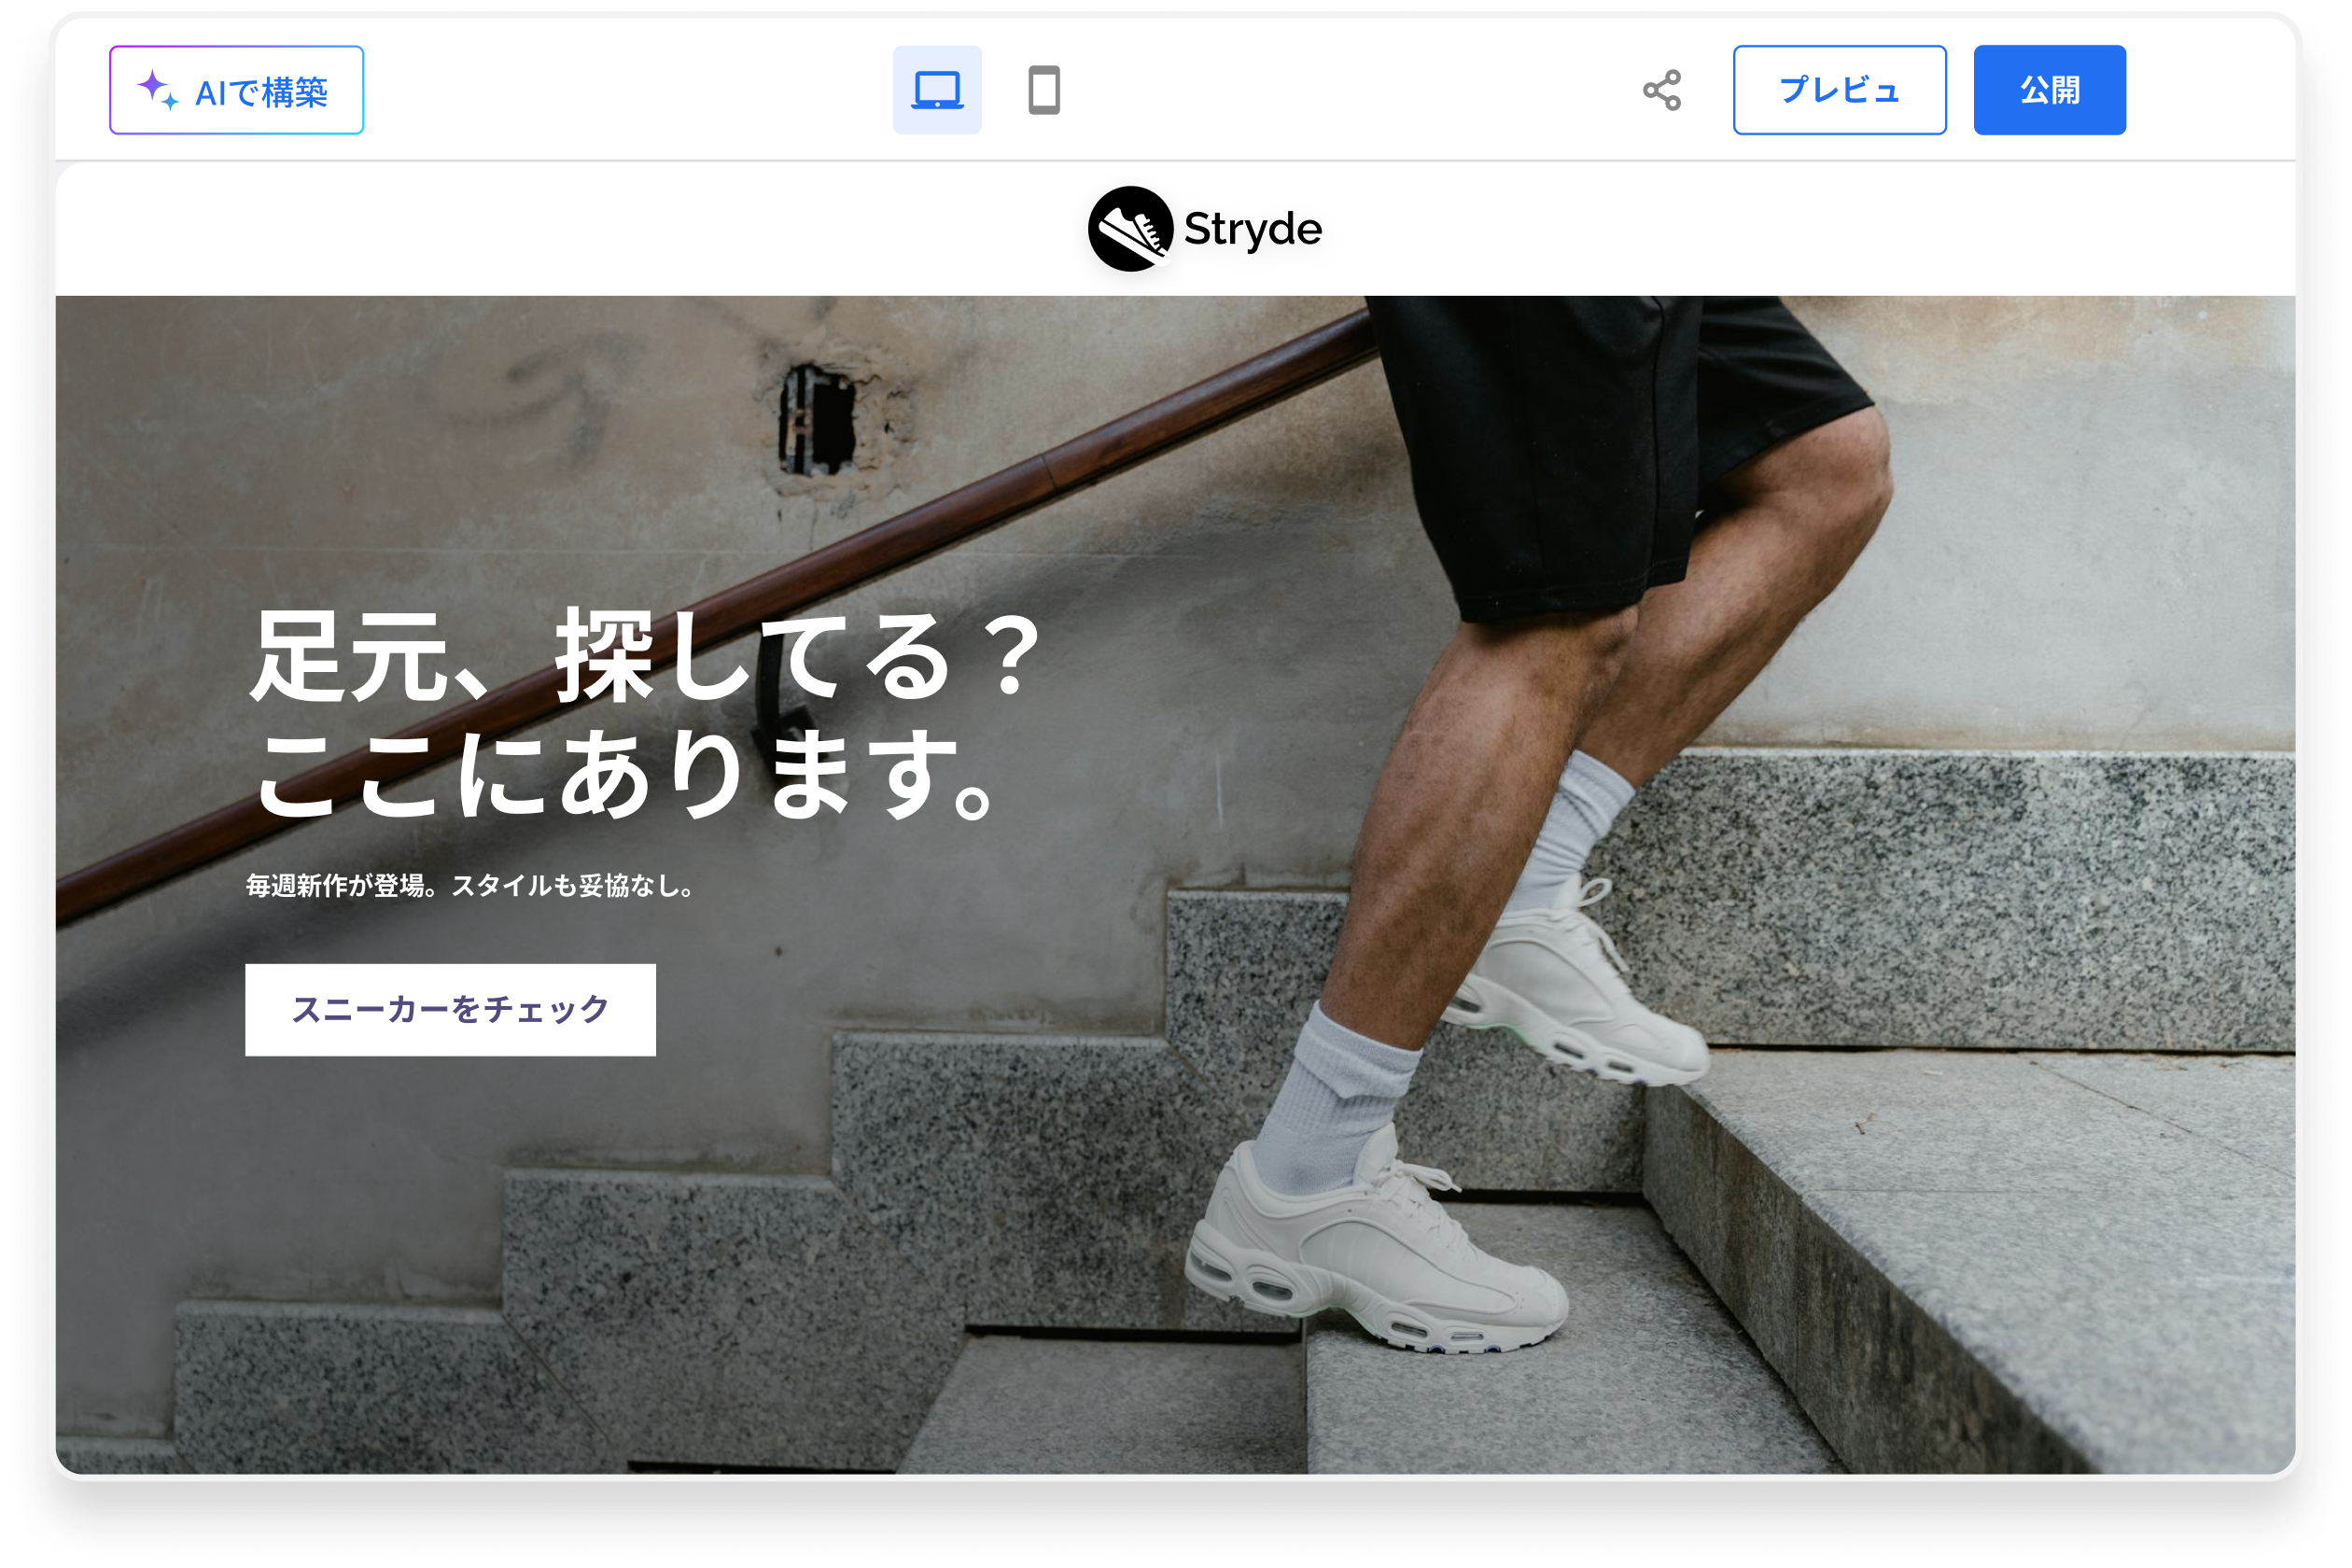Screen dimensions: 2352x1568
Task: Click the AIで構築 button
Action: (x=236, y=90)
